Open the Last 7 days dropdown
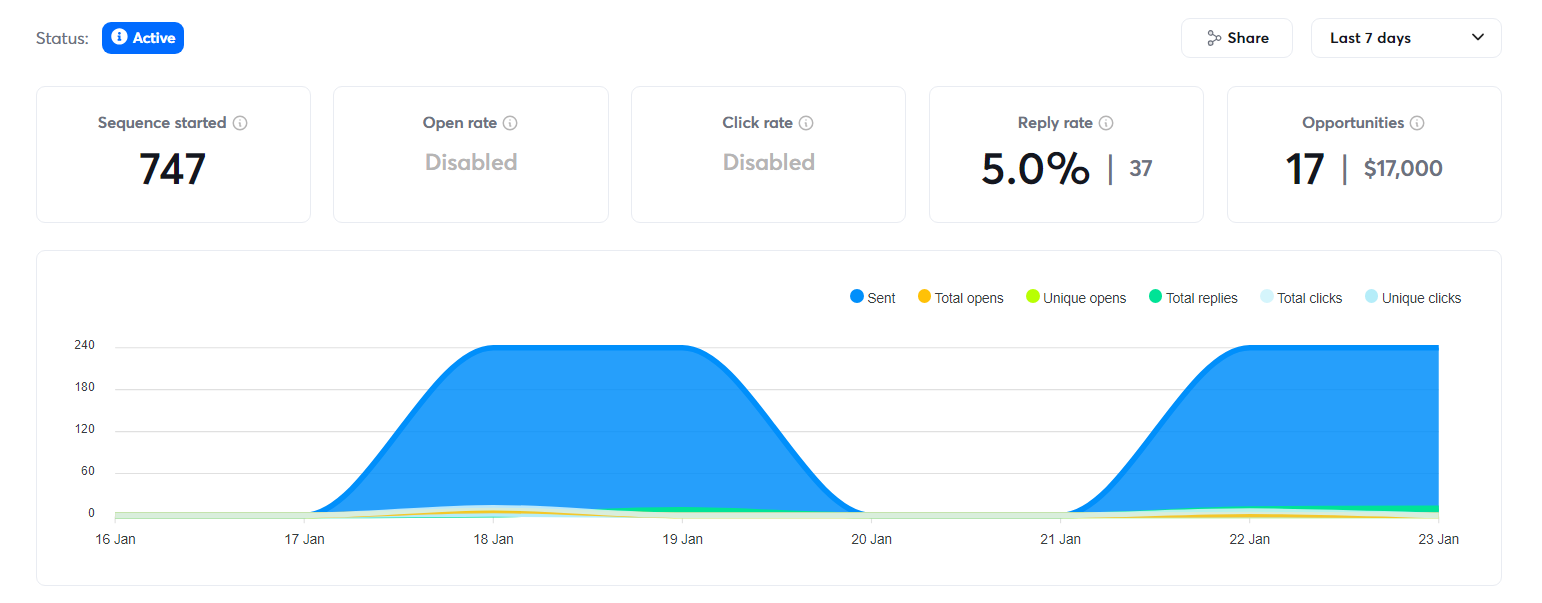Image resolution: width=1542 pixels, height=603 pixels. [1405, 38]
